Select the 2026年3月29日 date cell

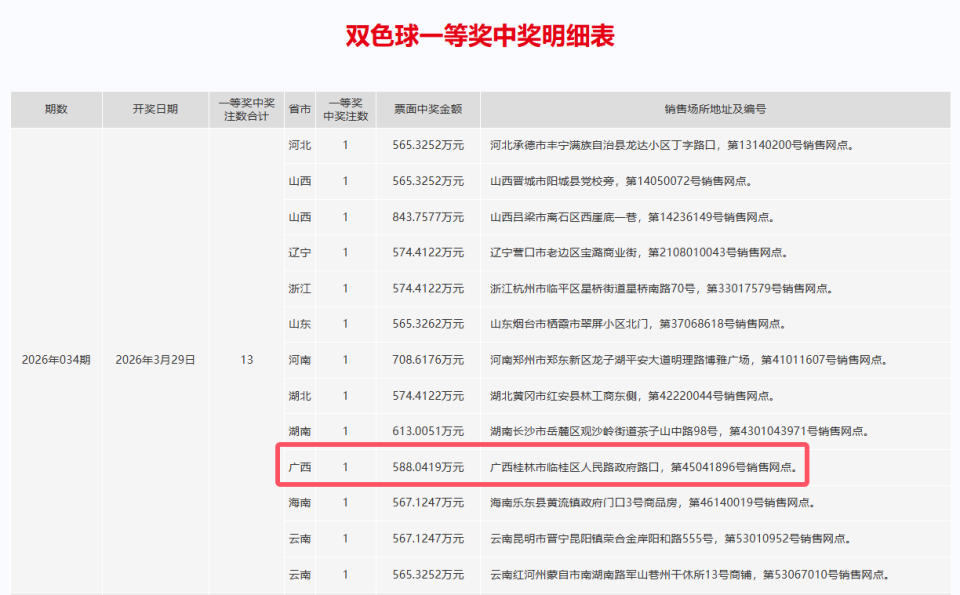pos(156,360)
